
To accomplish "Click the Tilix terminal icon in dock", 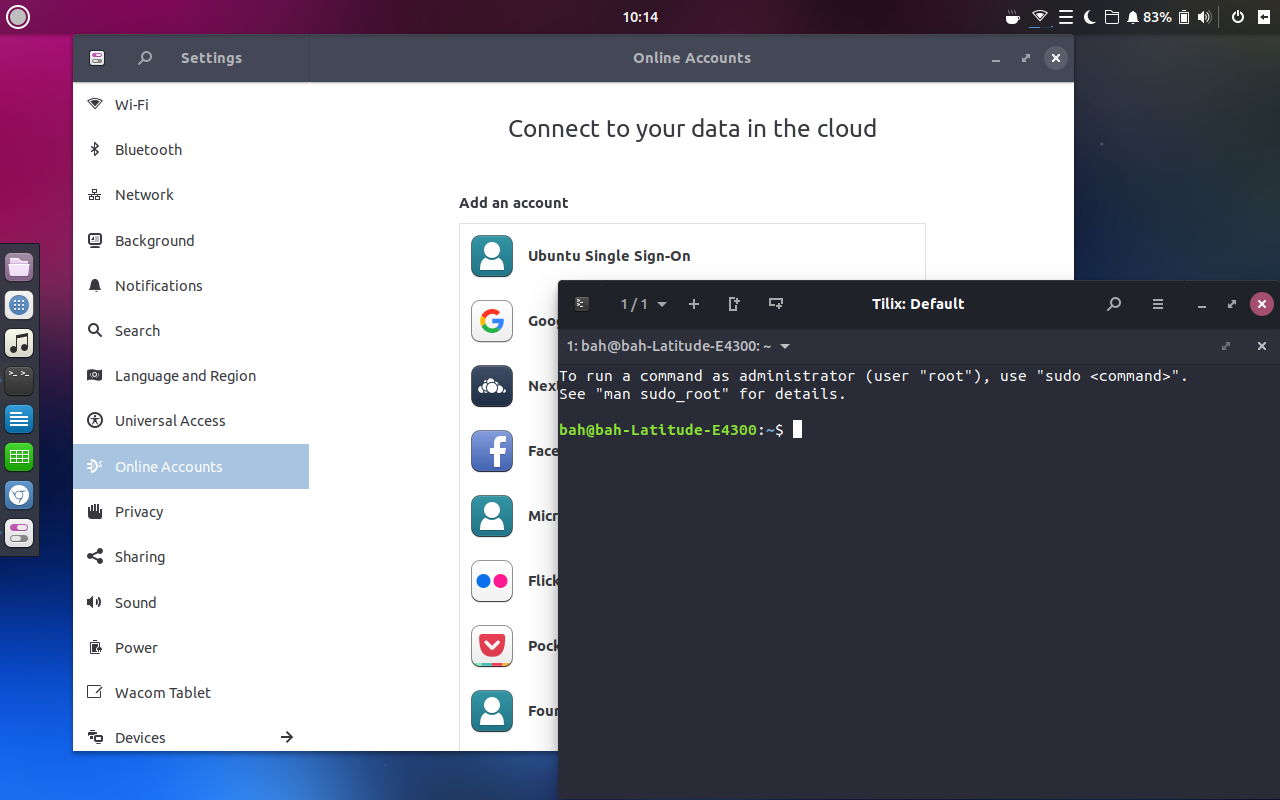I will pyautogui.click(x=19, y=381).
